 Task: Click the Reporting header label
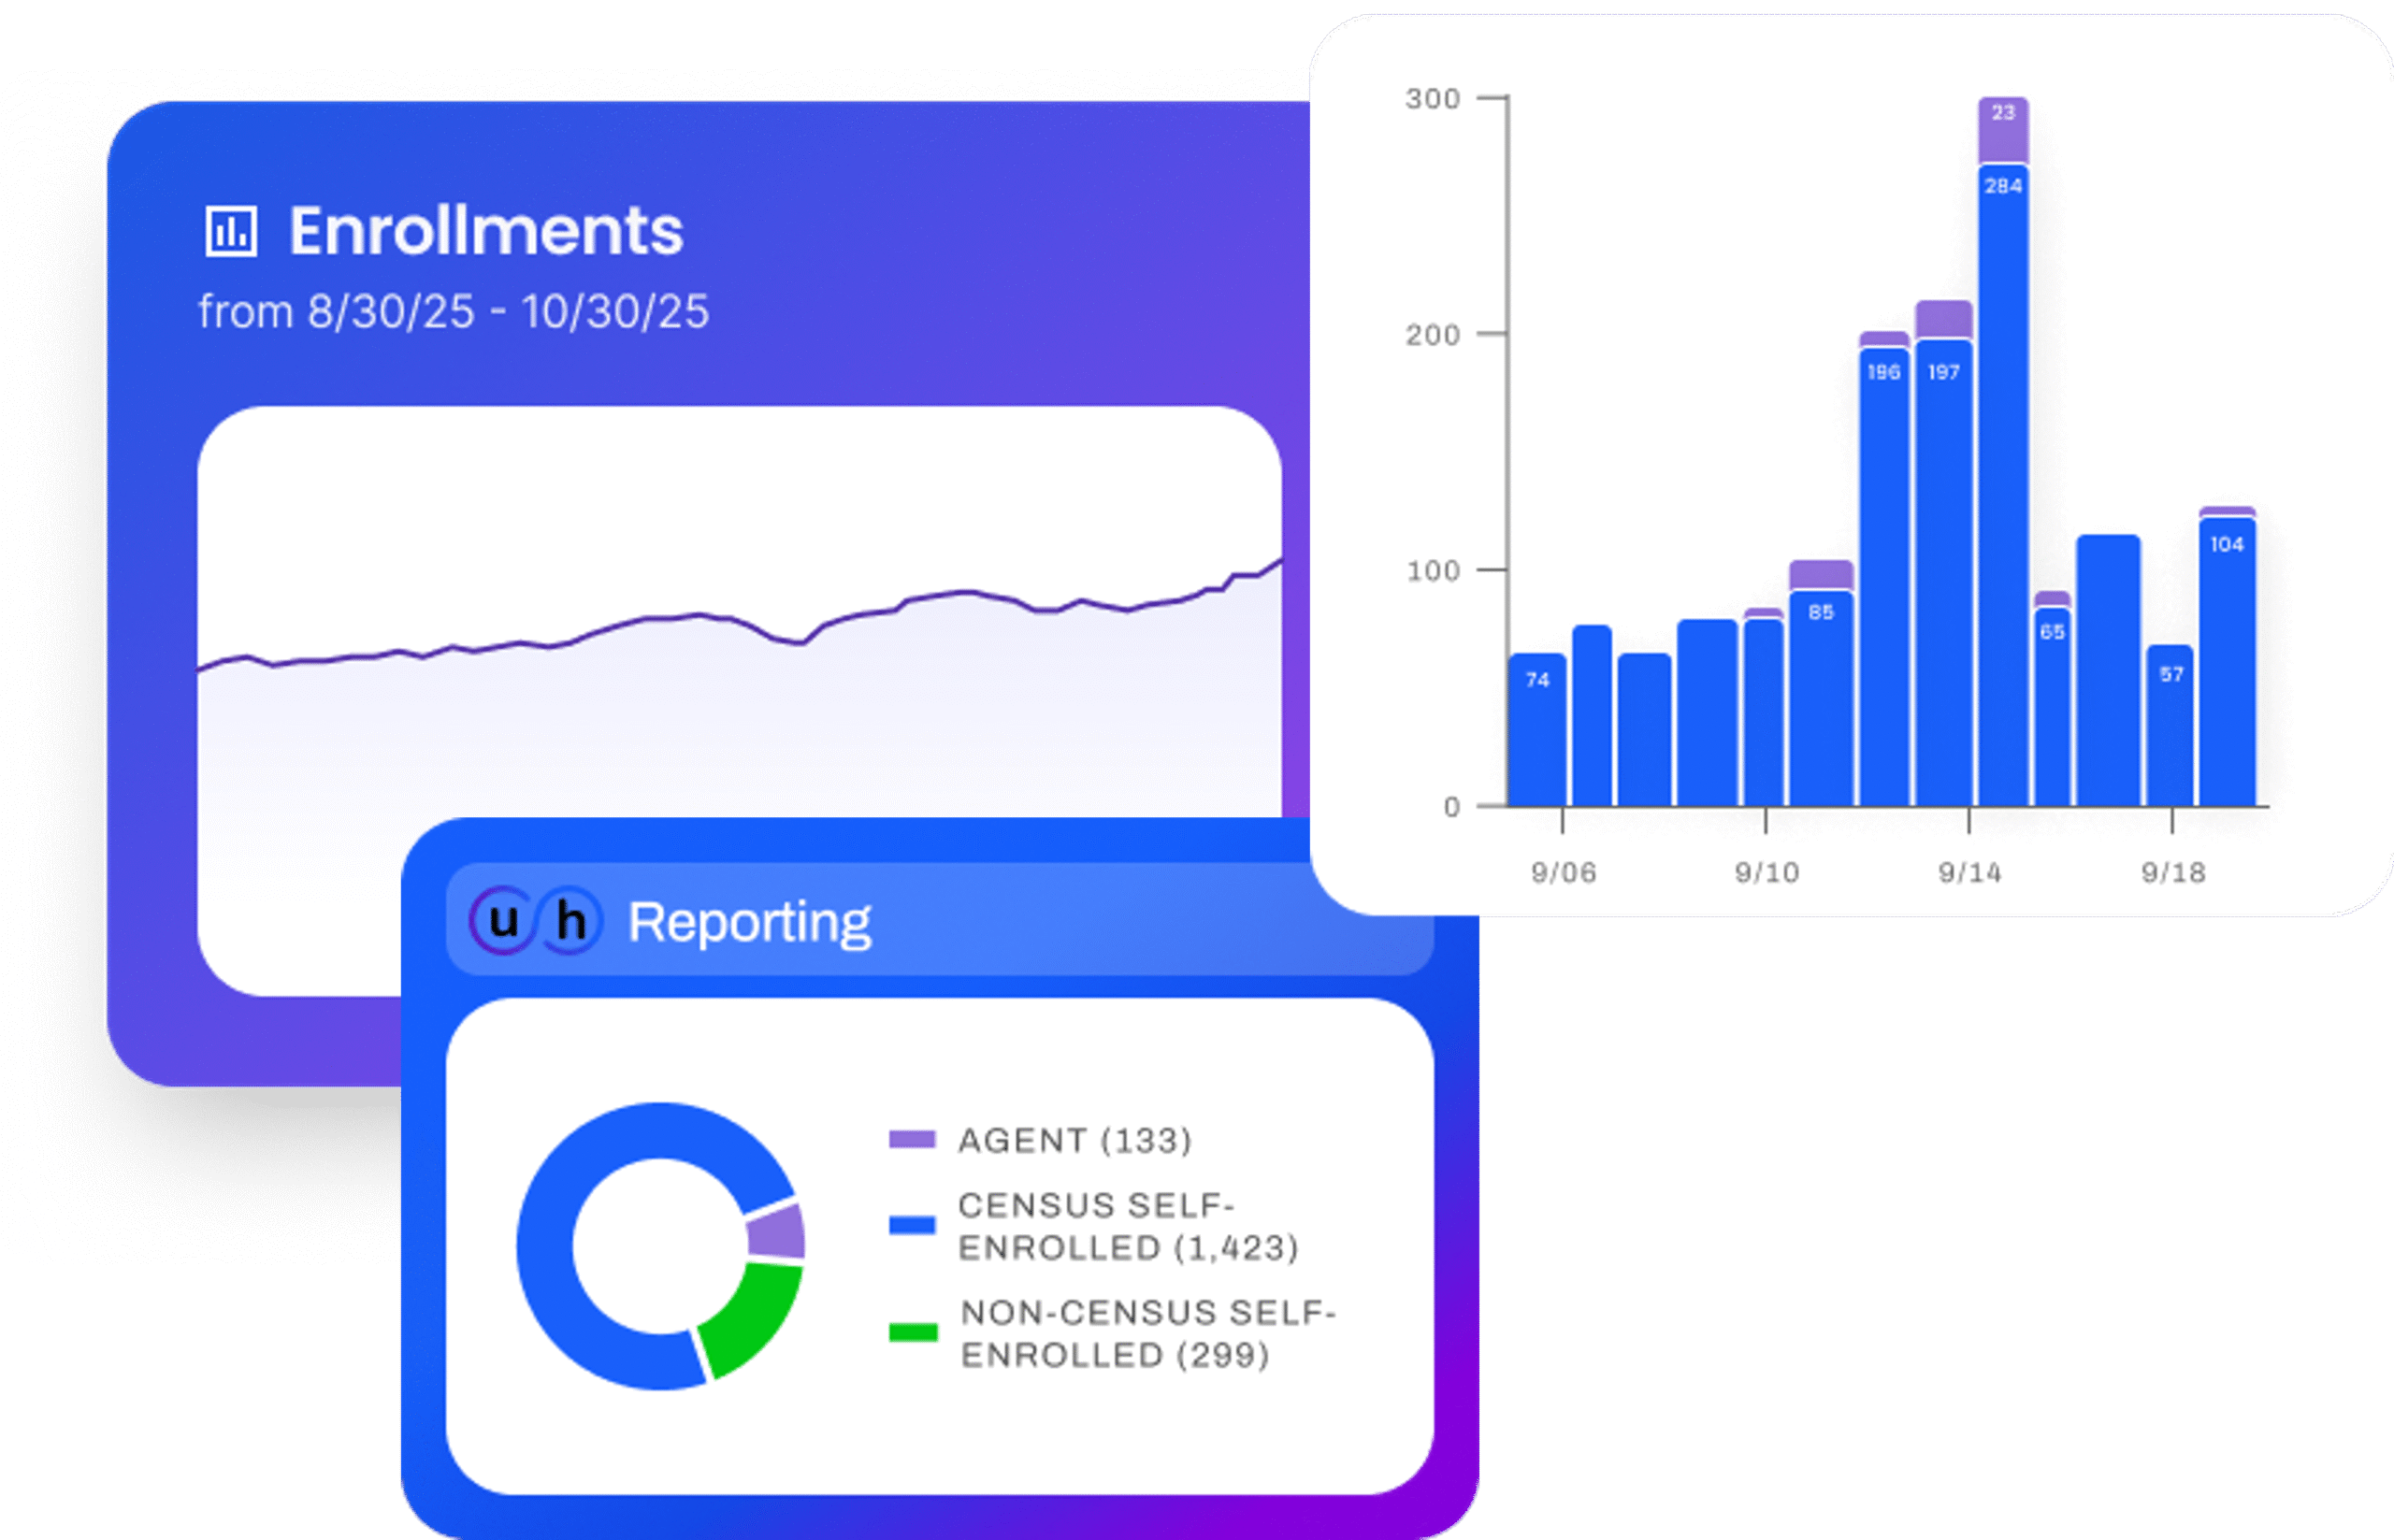coord(750,922)
